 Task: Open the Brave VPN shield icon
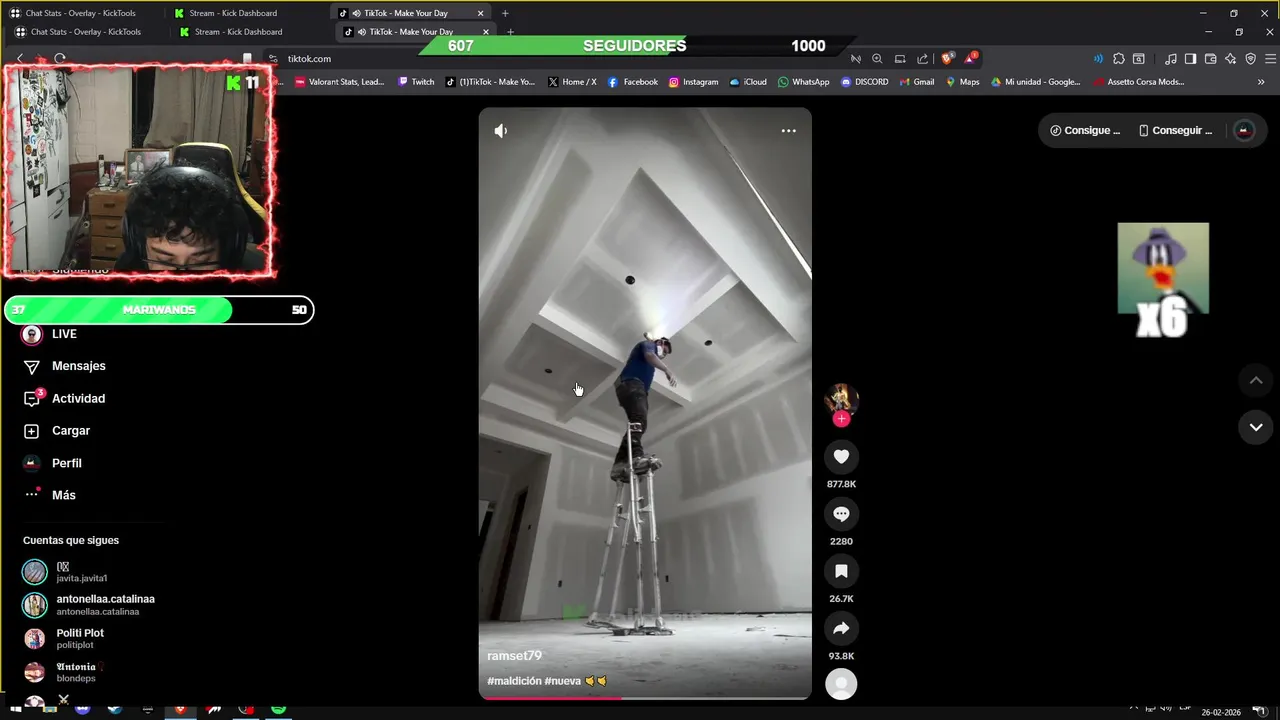[x=1250, y=59]
